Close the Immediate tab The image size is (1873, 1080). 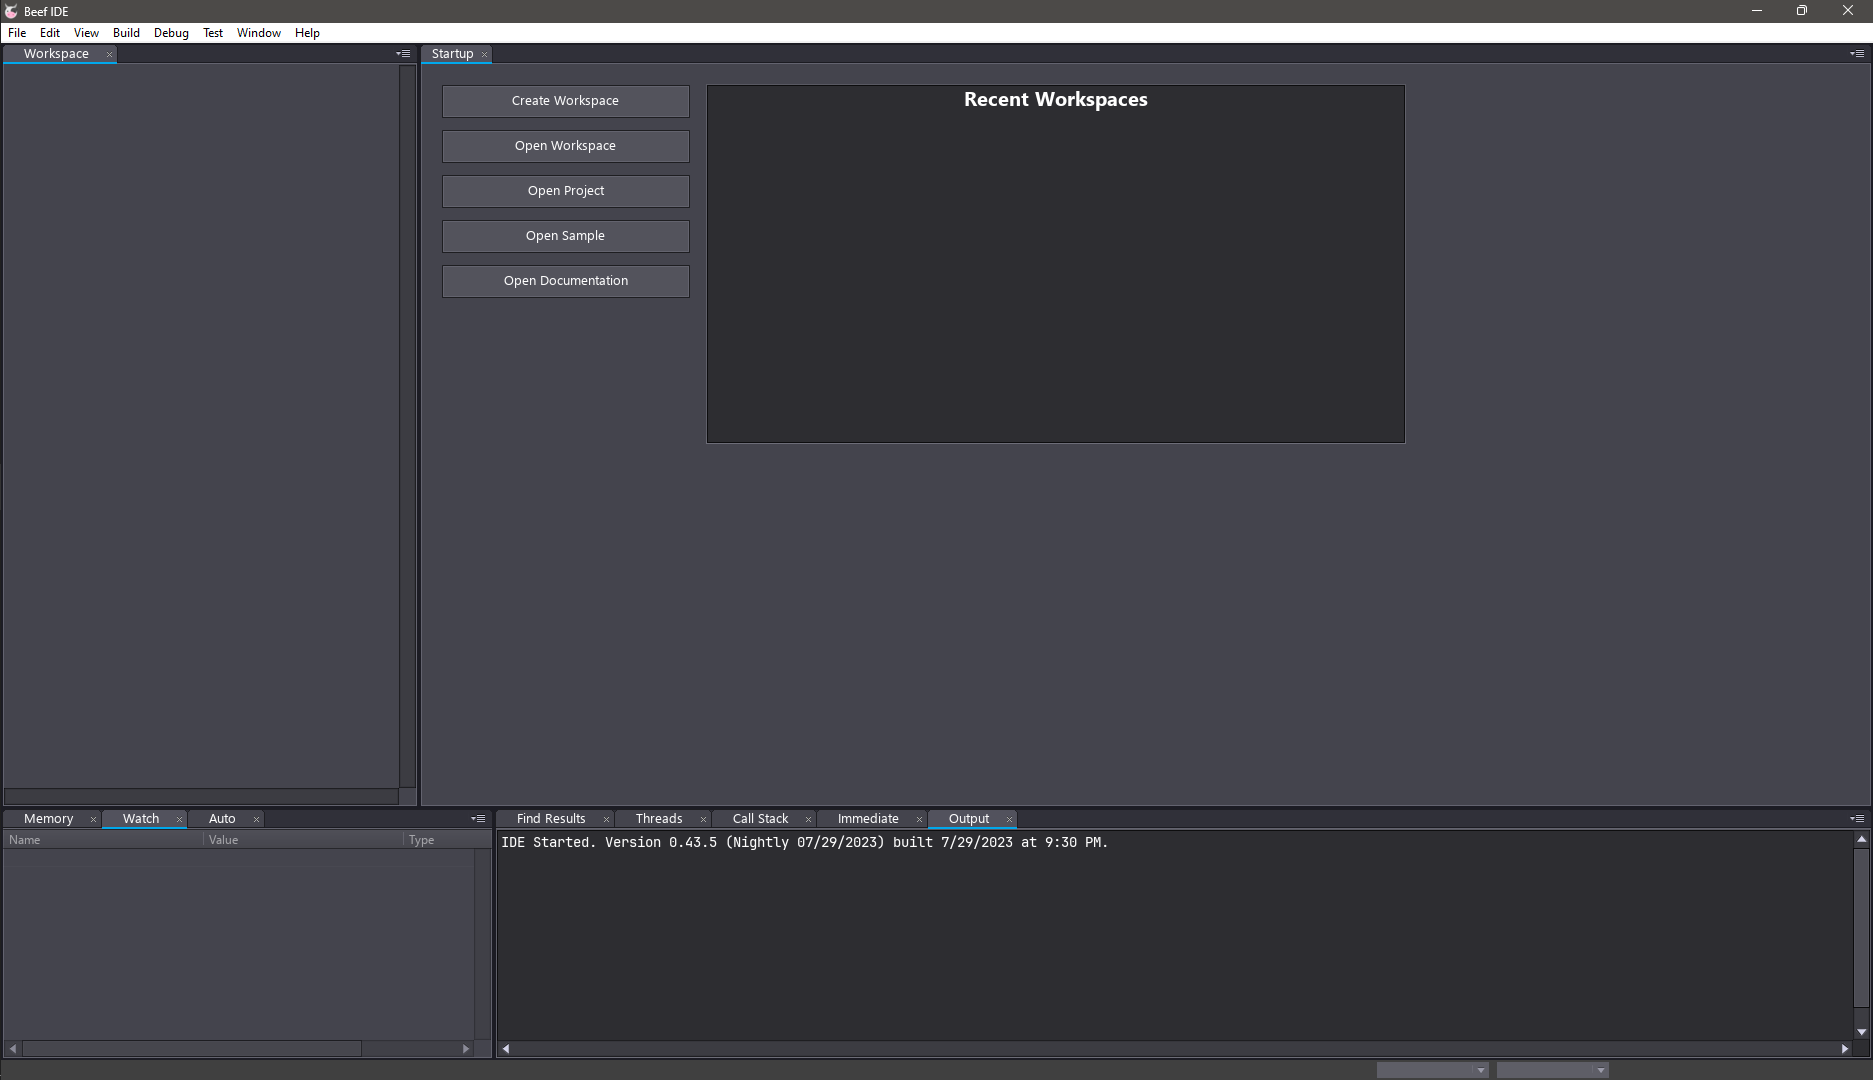click(x=919, y=819)
